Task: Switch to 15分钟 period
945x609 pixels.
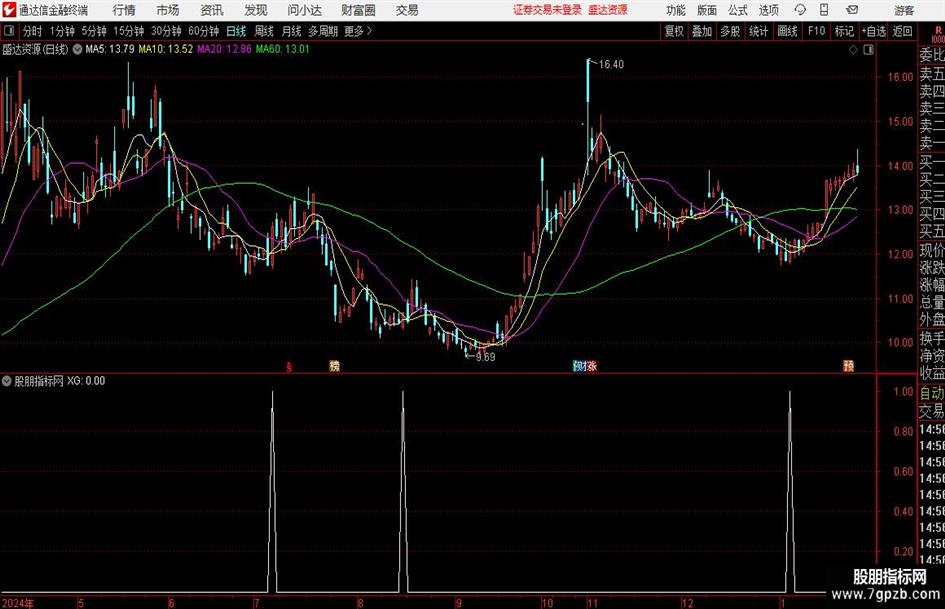Action: (129, 31)
